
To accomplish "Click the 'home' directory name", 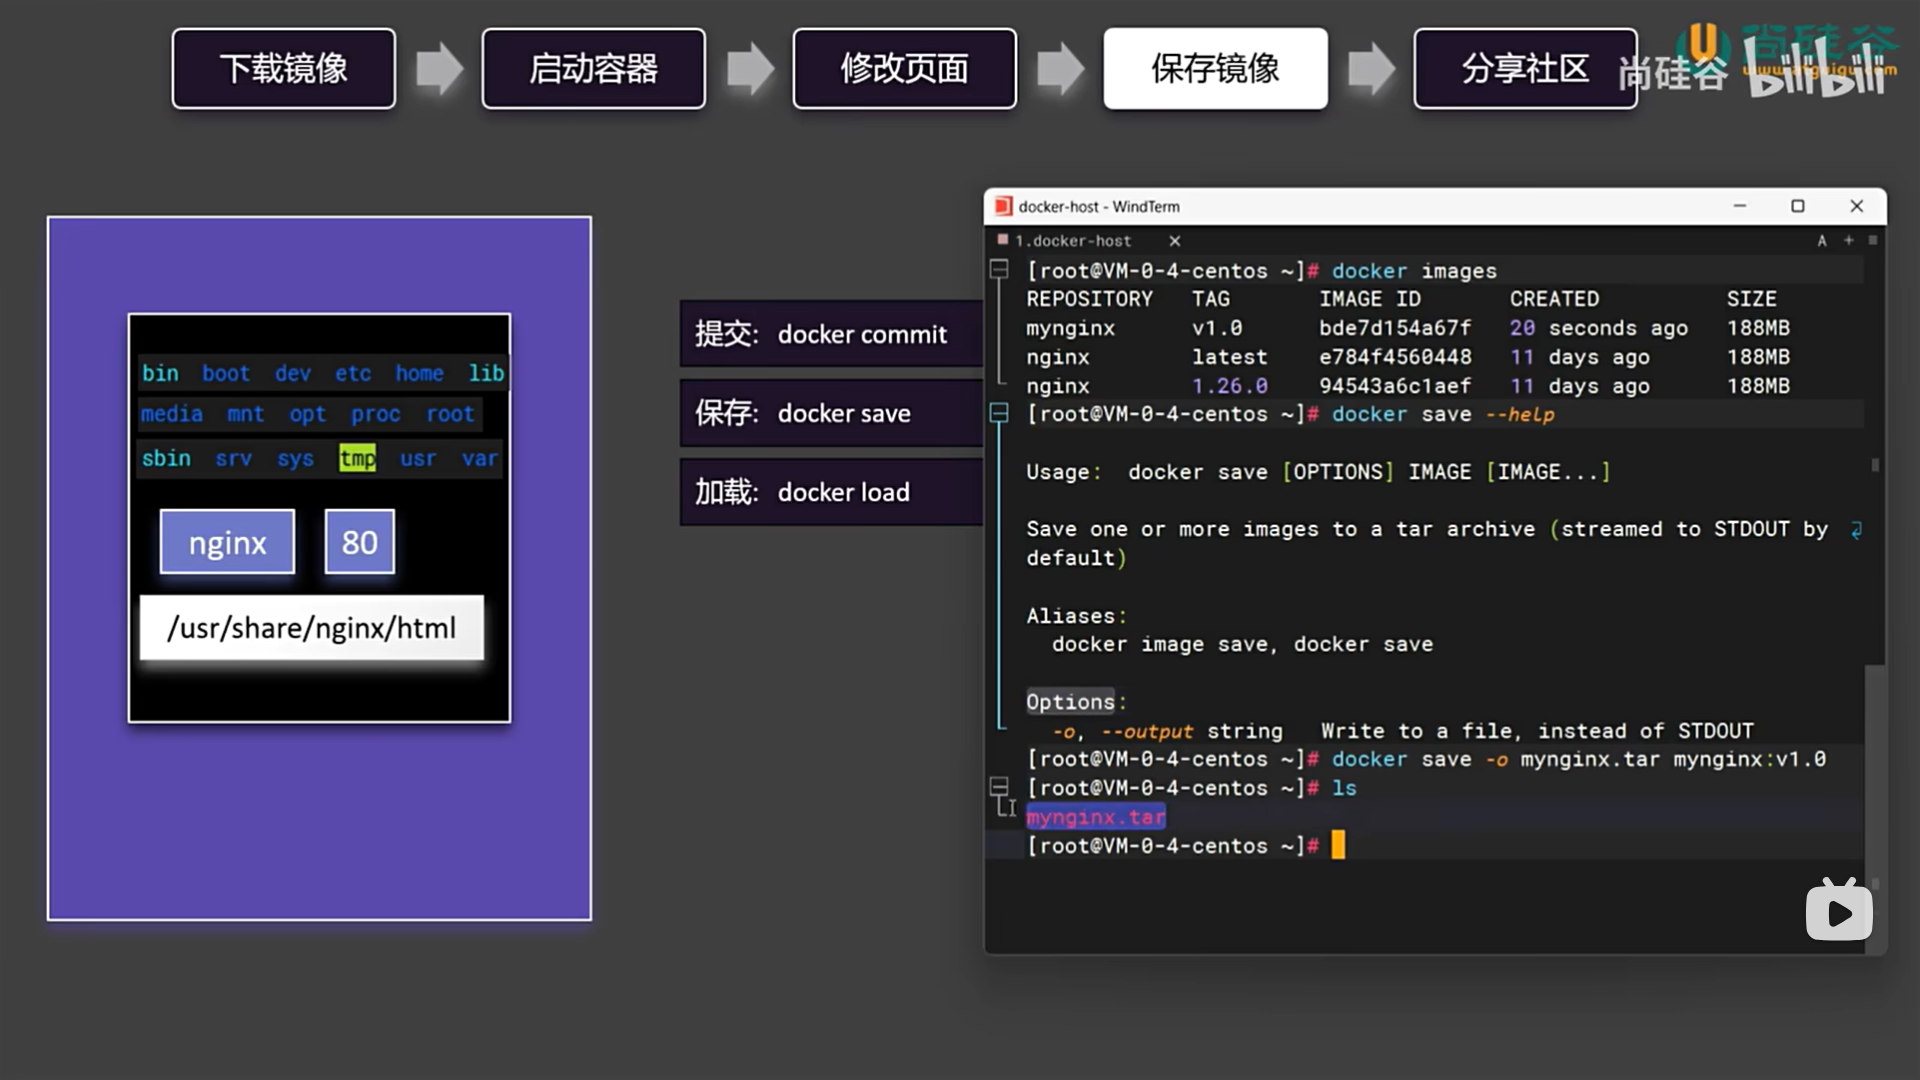I will [419, 373].
